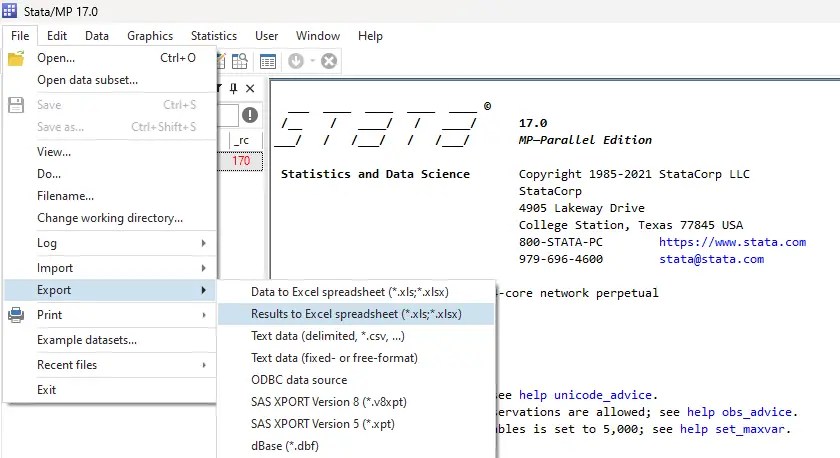Screen dimensions: 840x458
Task: Open the Graphics menu
Action: 150,36
